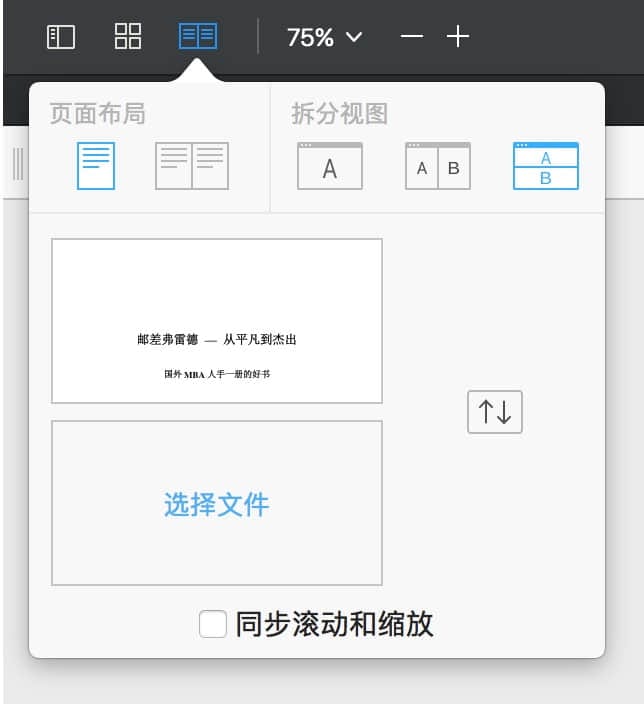Open the thumbnail grid view

pyautogui.click(x=128, y=37)
